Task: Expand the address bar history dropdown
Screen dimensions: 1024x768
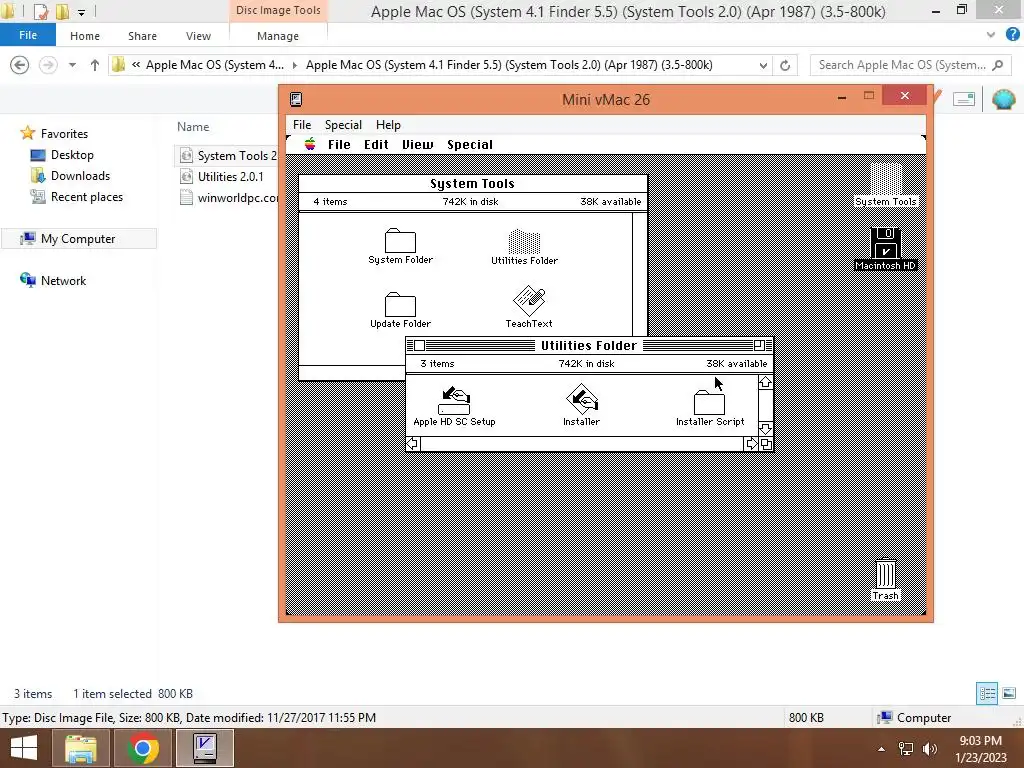Action: coord(763,65)
